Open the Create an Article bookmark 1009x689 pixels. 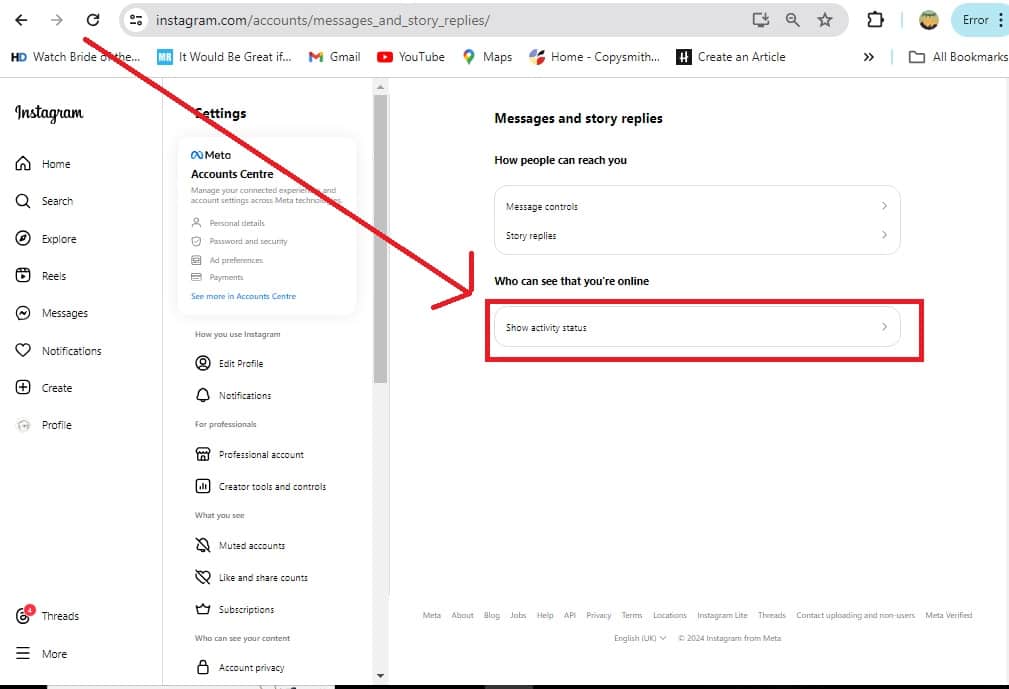point(731,57)
